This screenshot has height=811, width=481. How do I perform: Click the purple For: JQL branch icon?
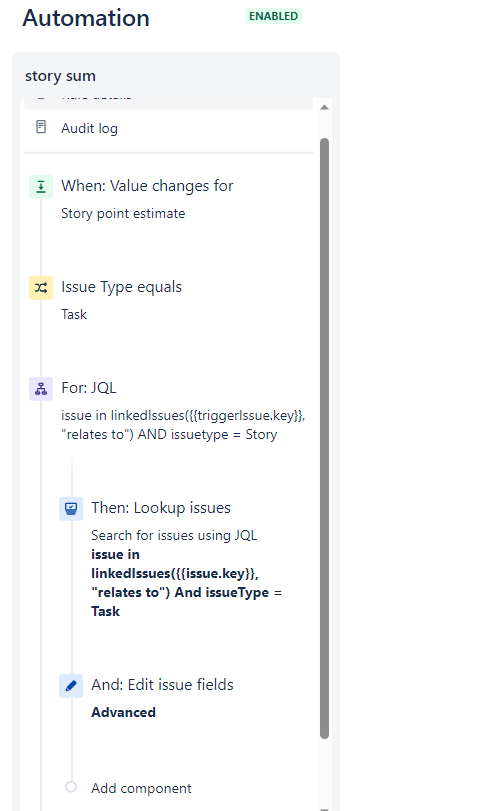point(41,389)
